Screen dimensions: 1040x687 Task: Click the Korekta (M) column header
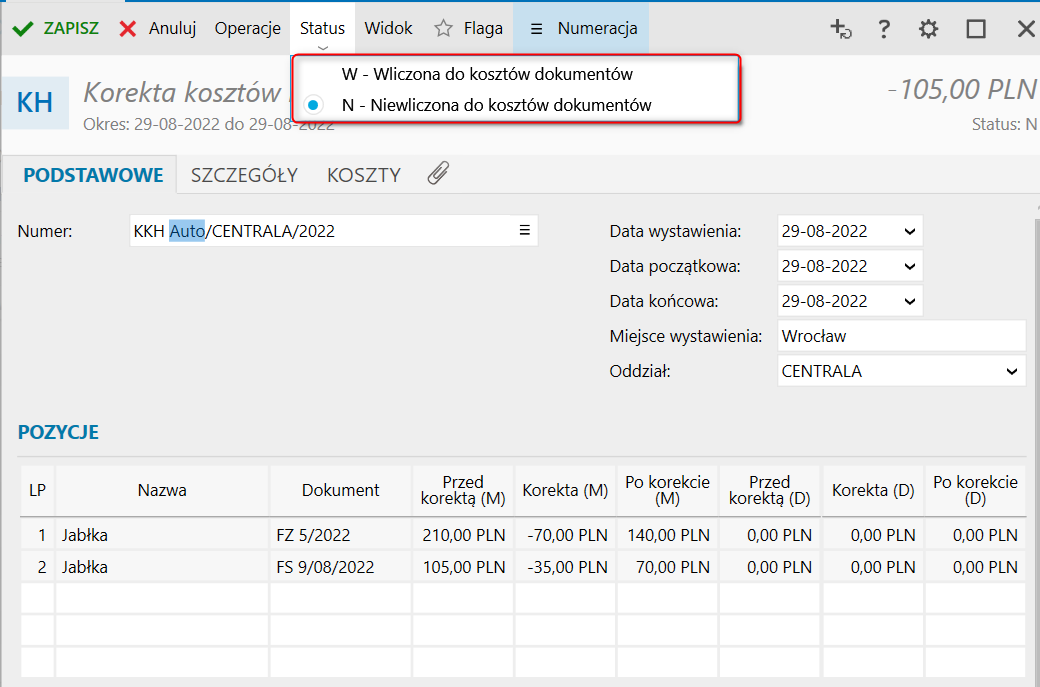pos(565,490)
